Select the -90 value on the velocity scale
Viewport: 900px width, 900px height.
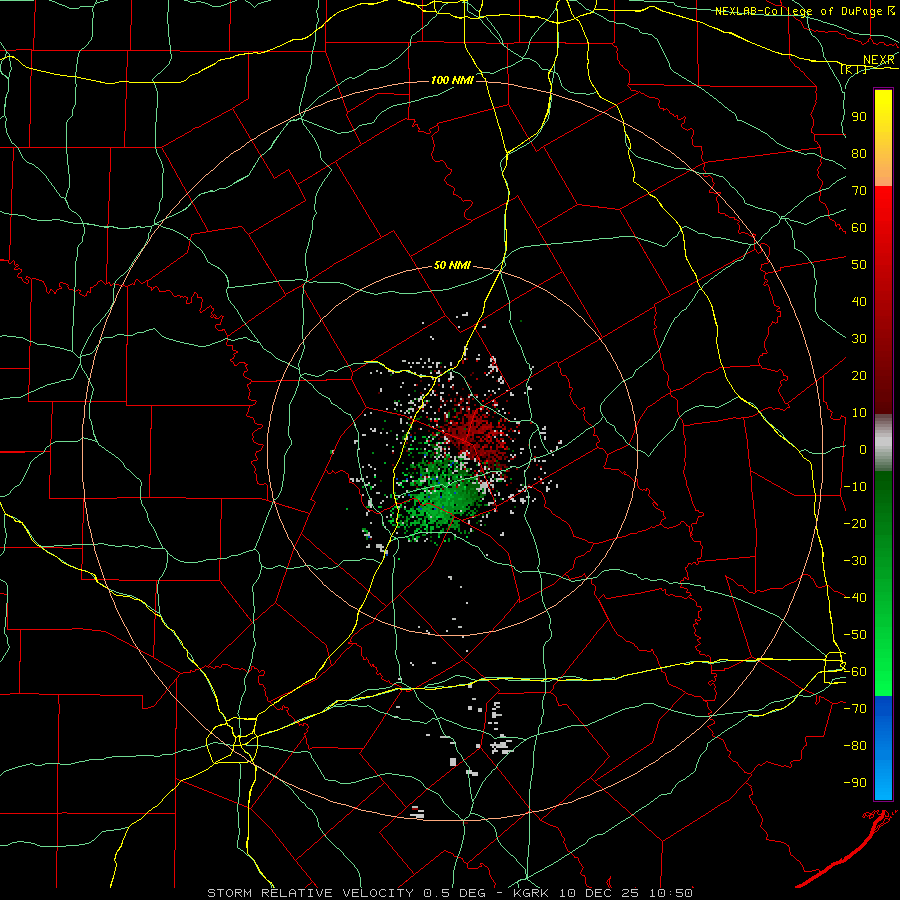point(855,783)
